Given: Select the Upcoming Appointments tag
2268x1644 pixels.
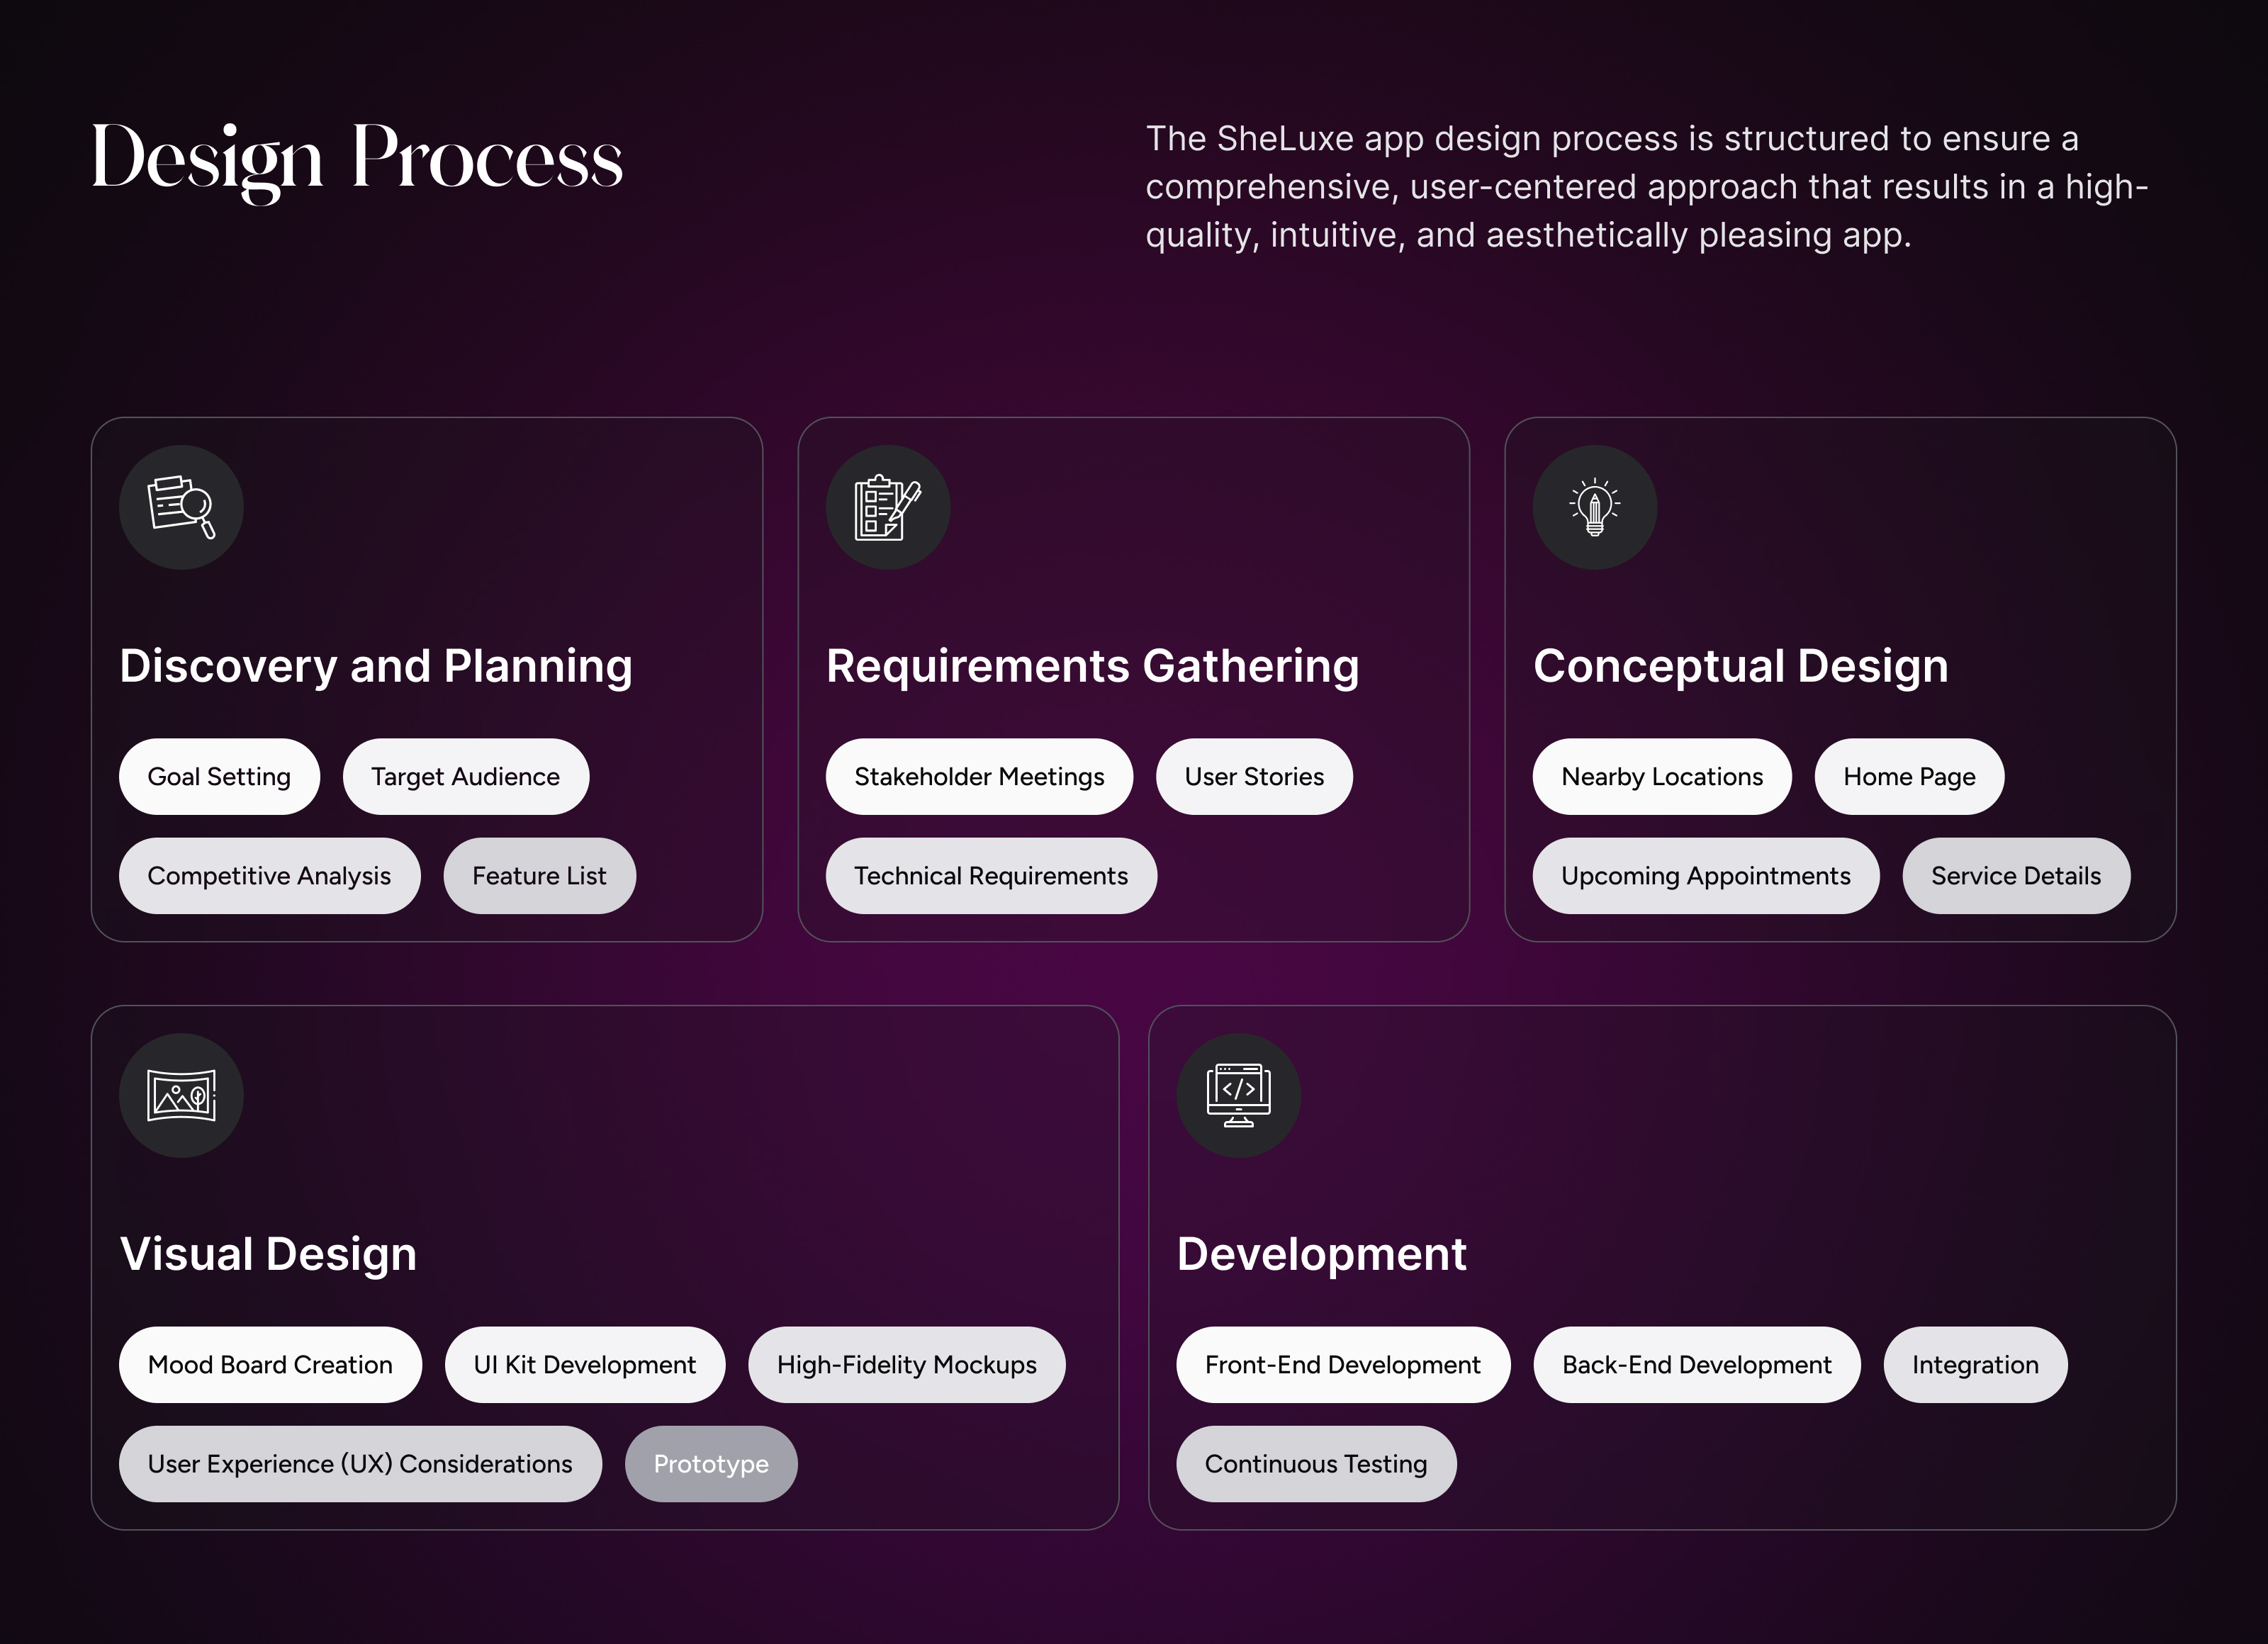Looking at the screenshot, I should [1706, 876].
